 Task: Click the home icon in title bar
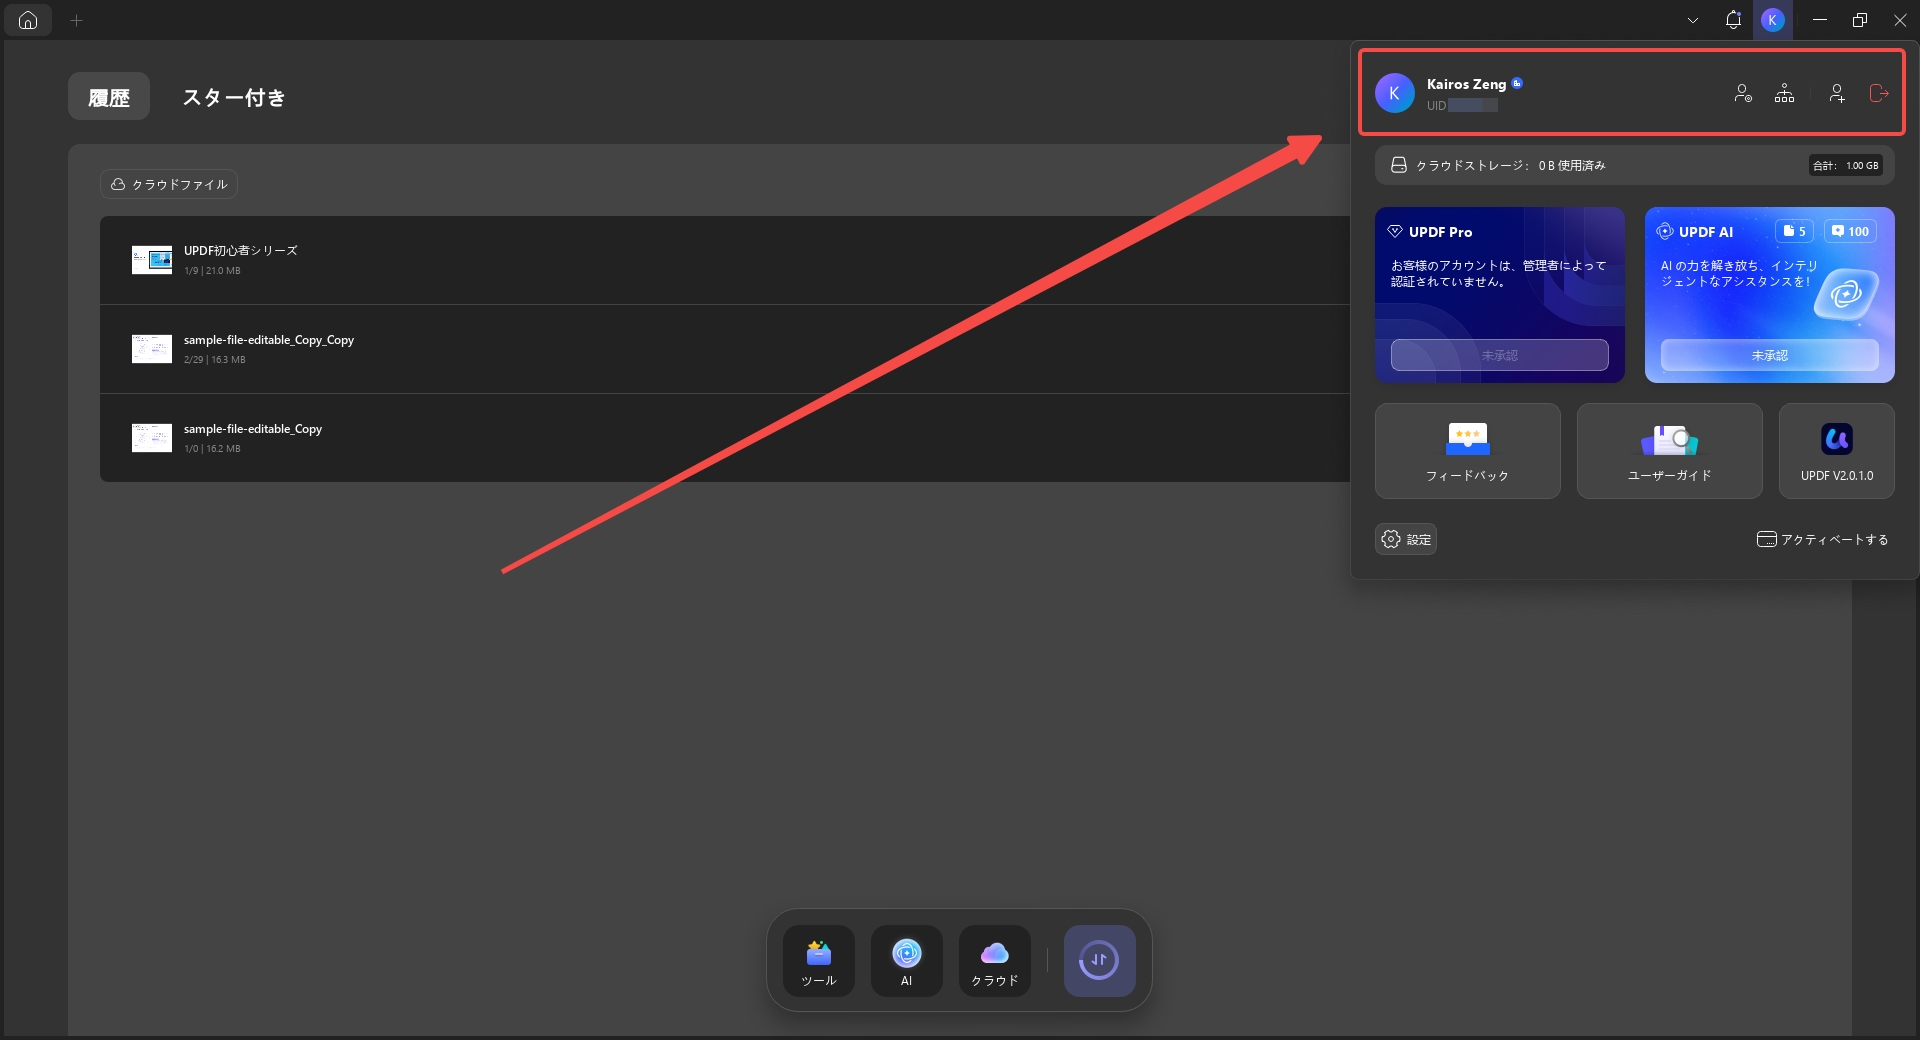[x=28, y=20]
